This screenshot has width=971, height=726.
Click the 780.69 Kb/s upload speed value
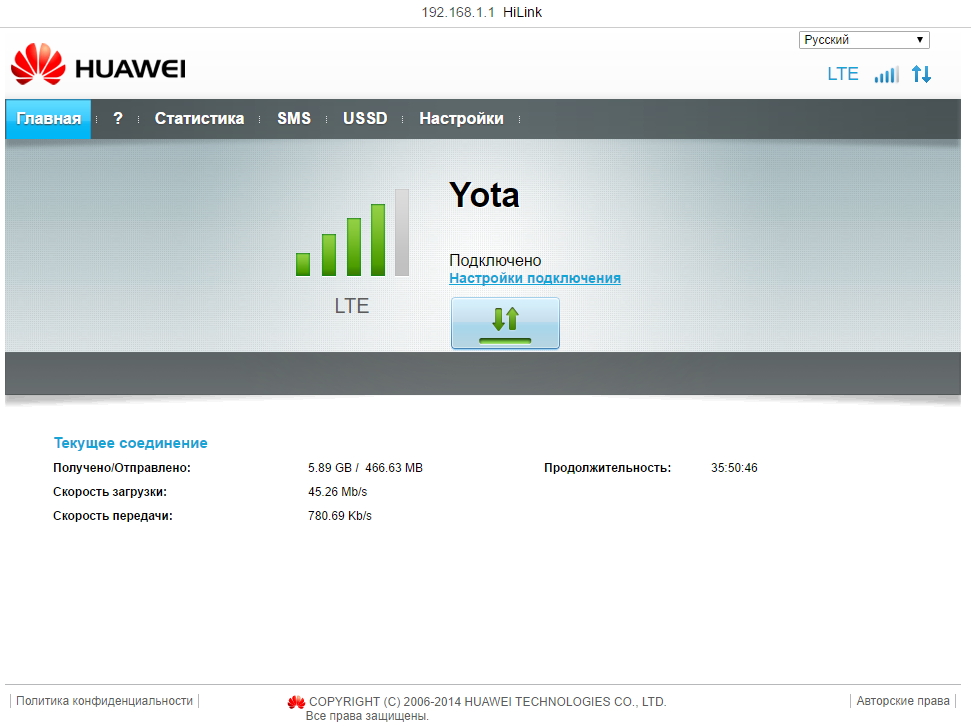click(339, 515)
